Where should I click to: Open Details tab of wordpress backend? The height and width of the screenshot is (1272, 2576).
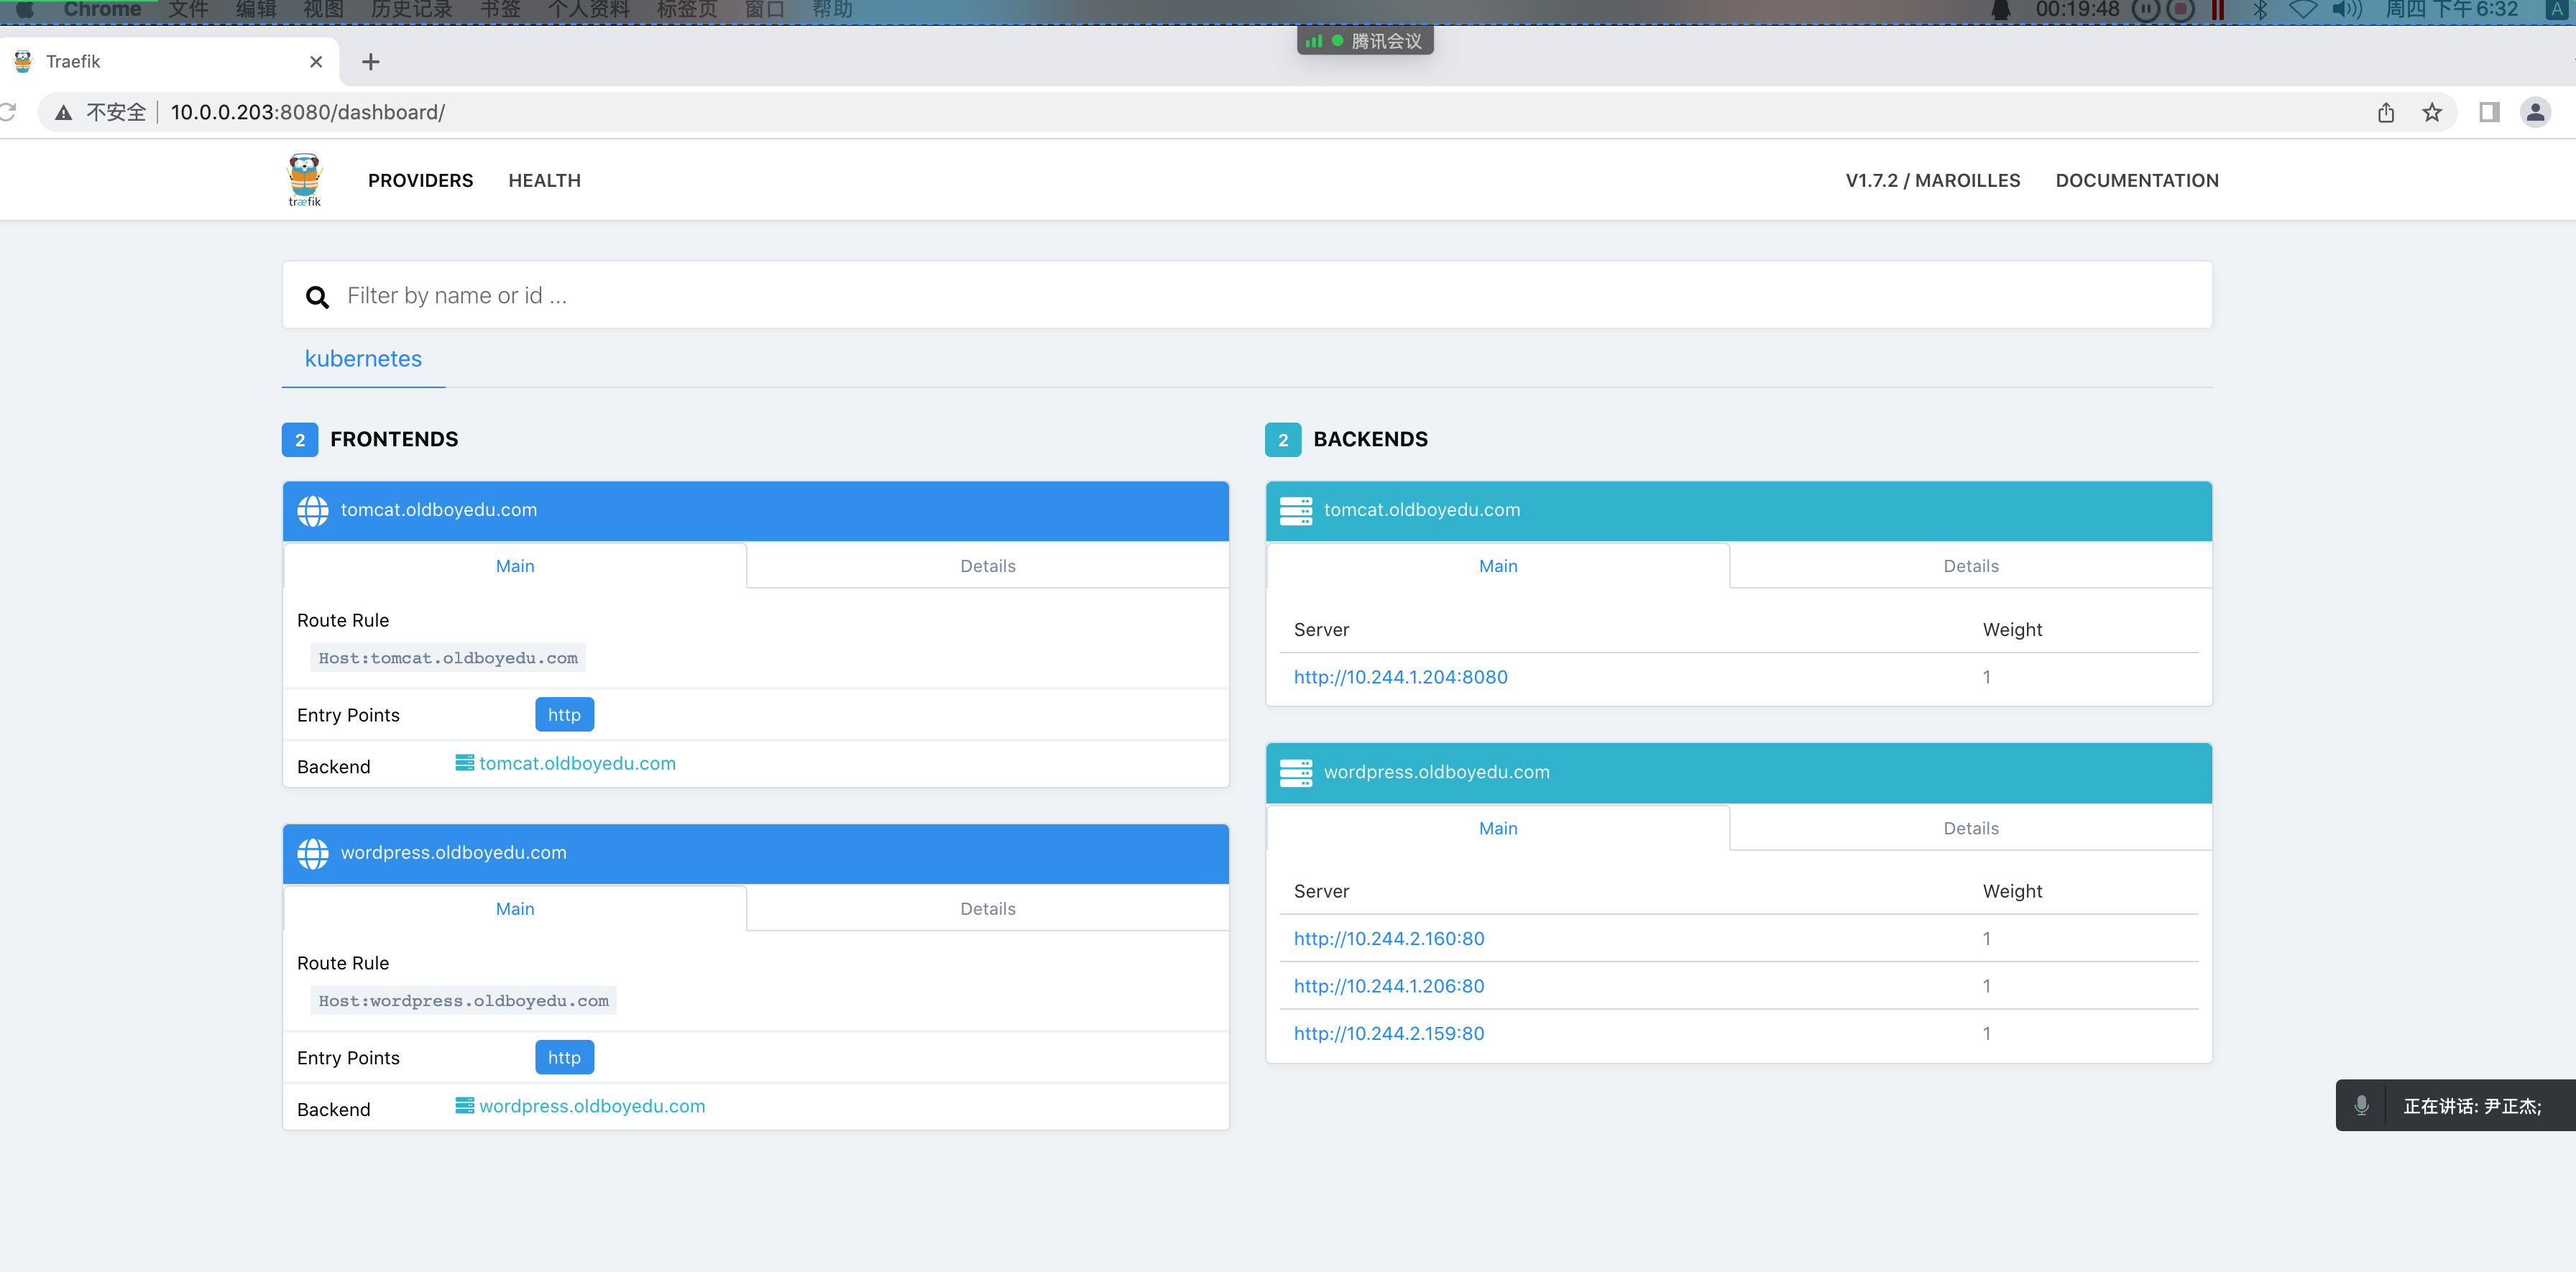tap(1970, 828)
